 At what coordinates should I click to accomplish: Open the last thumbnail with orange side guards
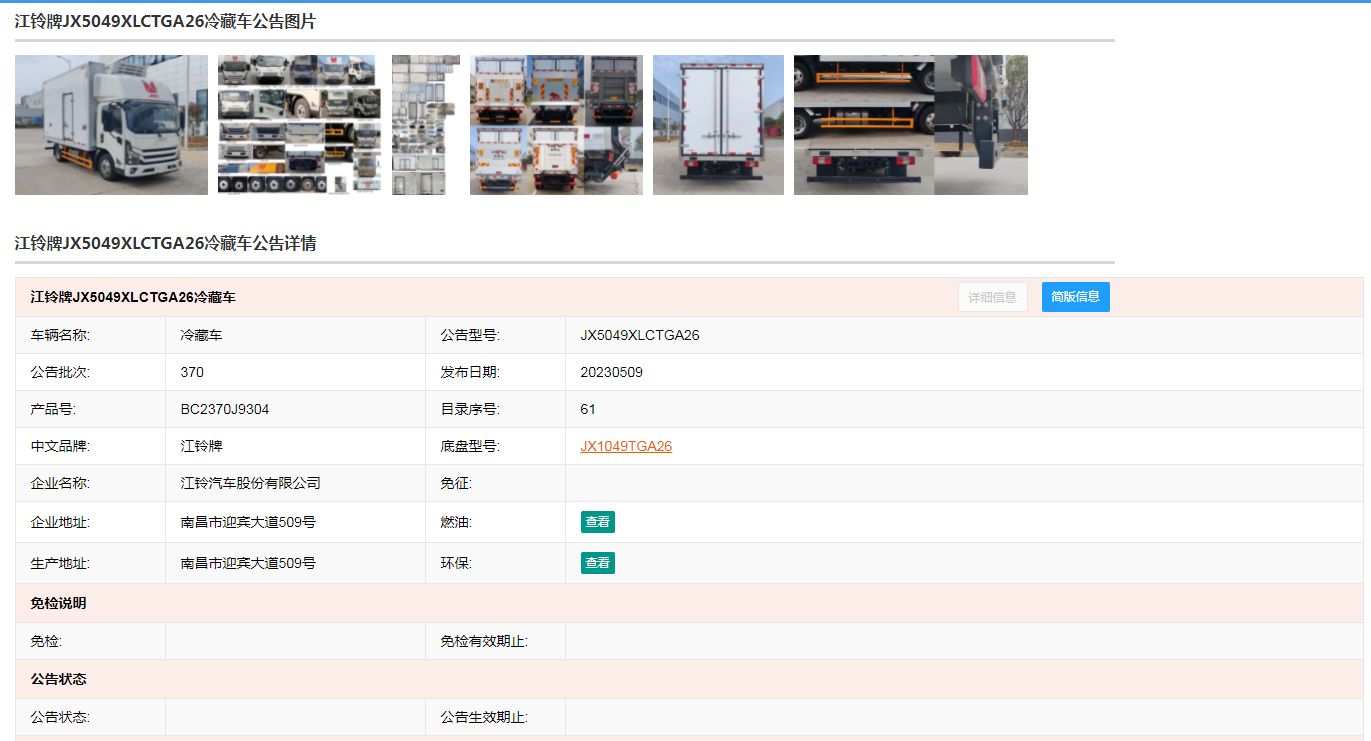point(910,125)
